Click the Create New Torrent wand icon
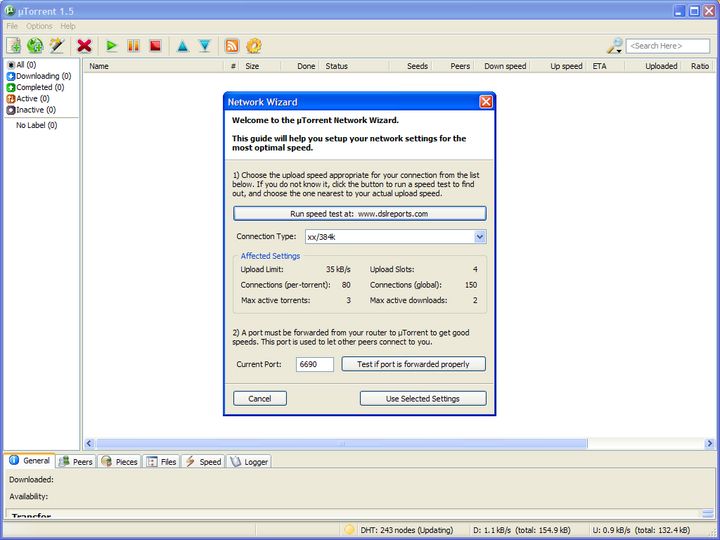 [57, 46]
